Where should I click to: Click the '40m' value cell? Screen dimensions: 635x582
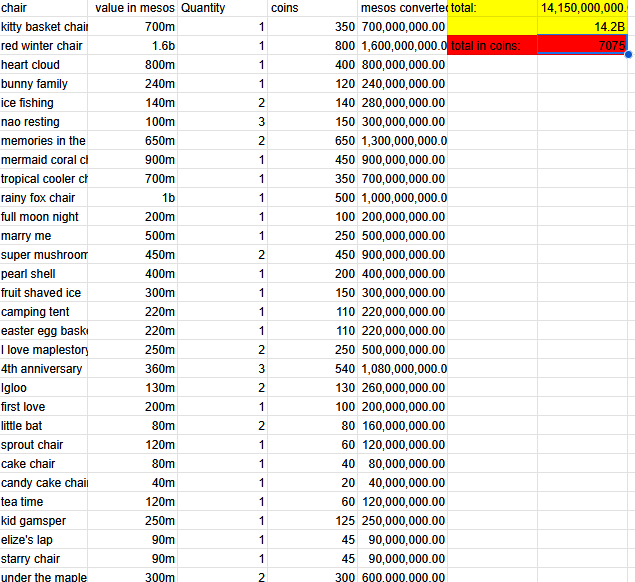[x=133, y=483]
